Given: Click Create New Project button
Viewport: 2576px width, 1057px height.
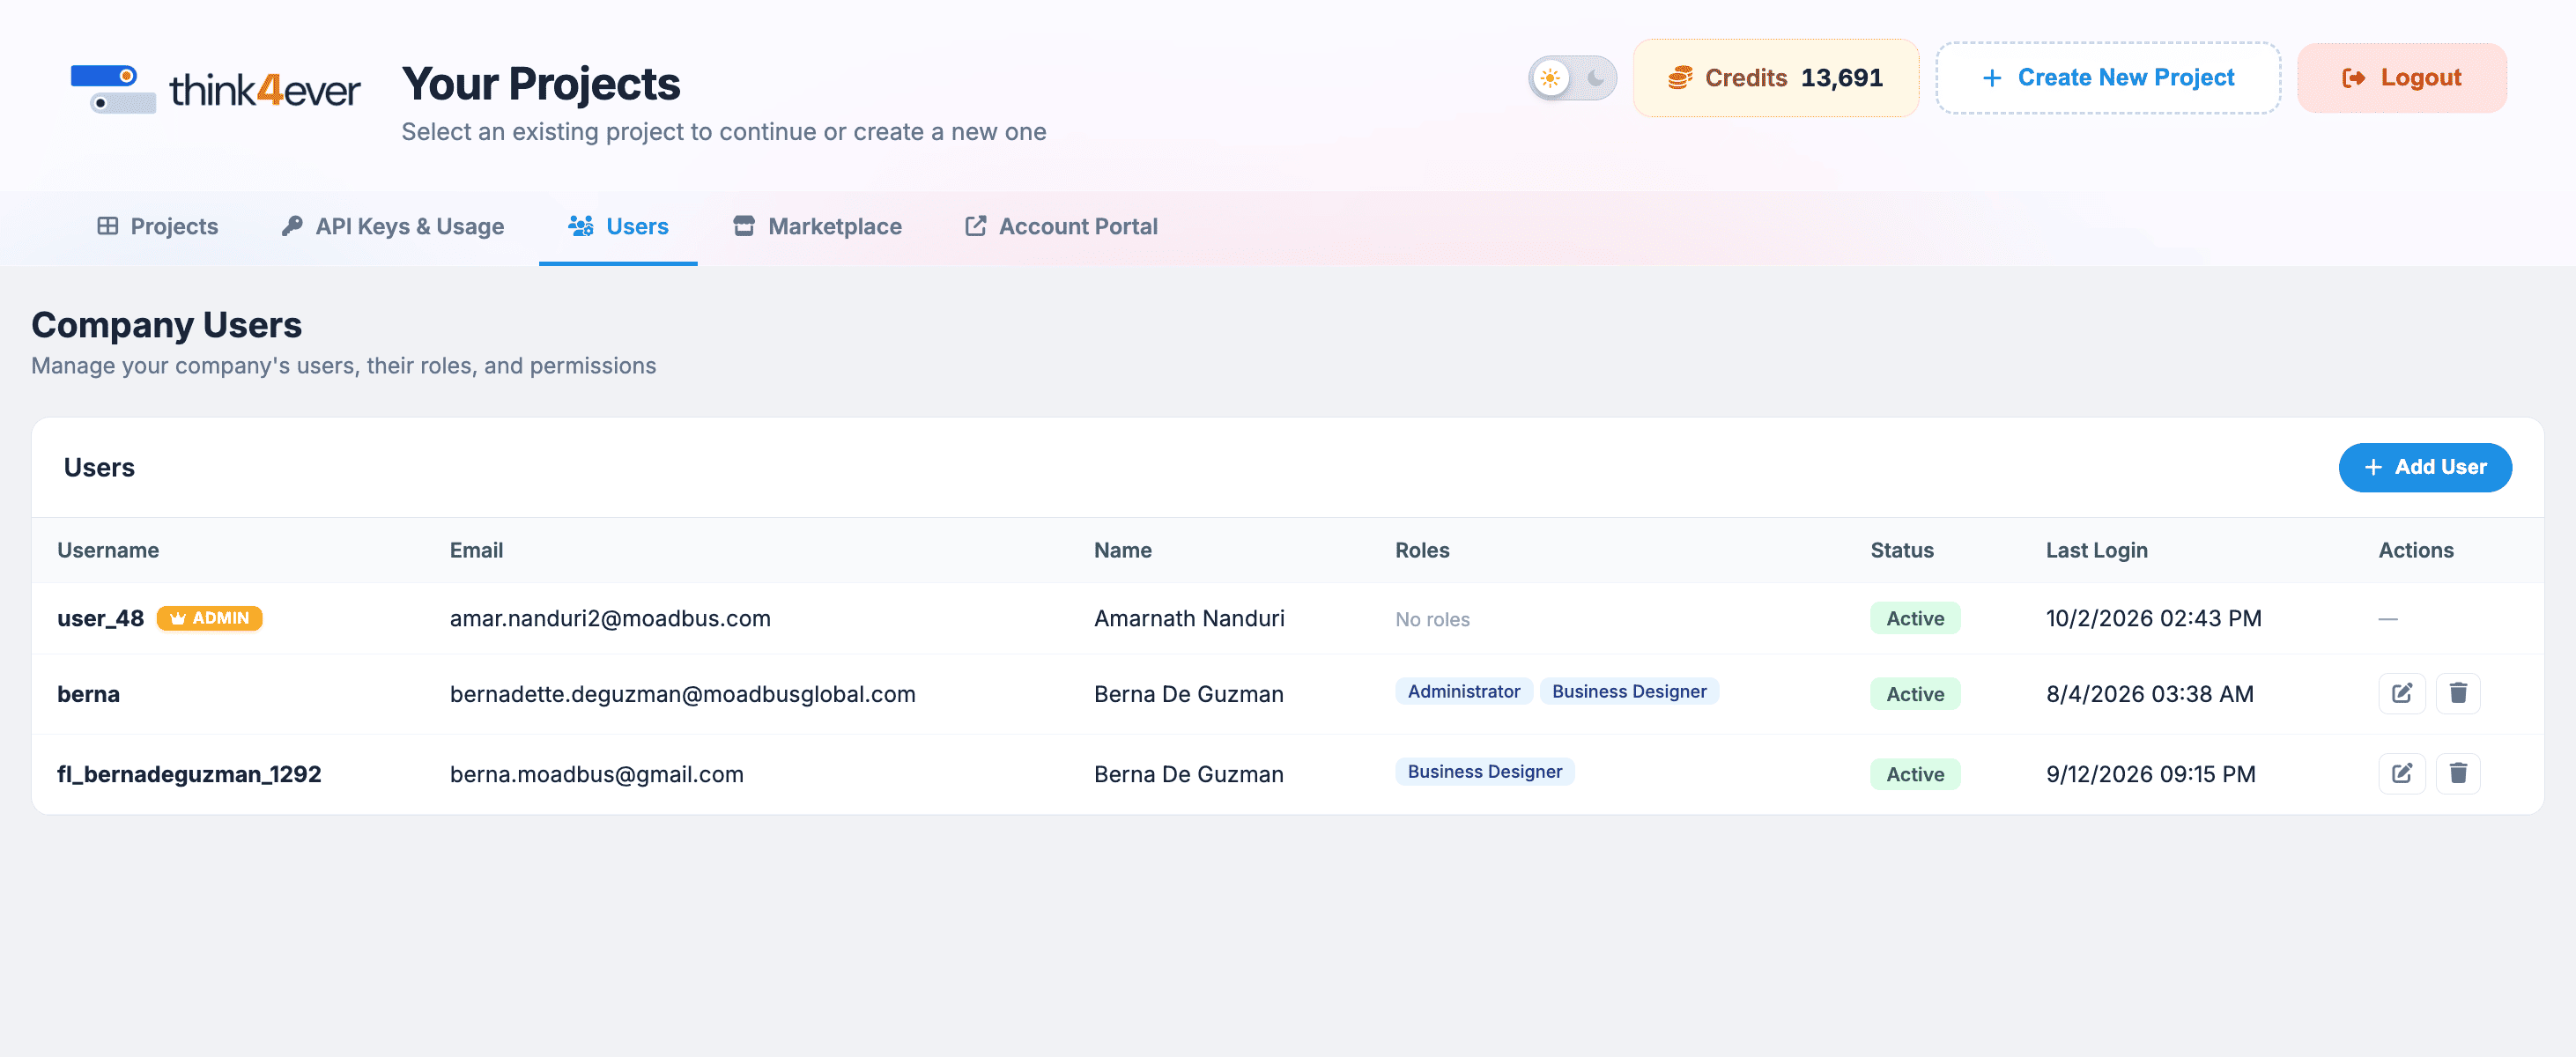Looking at the screenshot, I should (x=2107, y=78).
